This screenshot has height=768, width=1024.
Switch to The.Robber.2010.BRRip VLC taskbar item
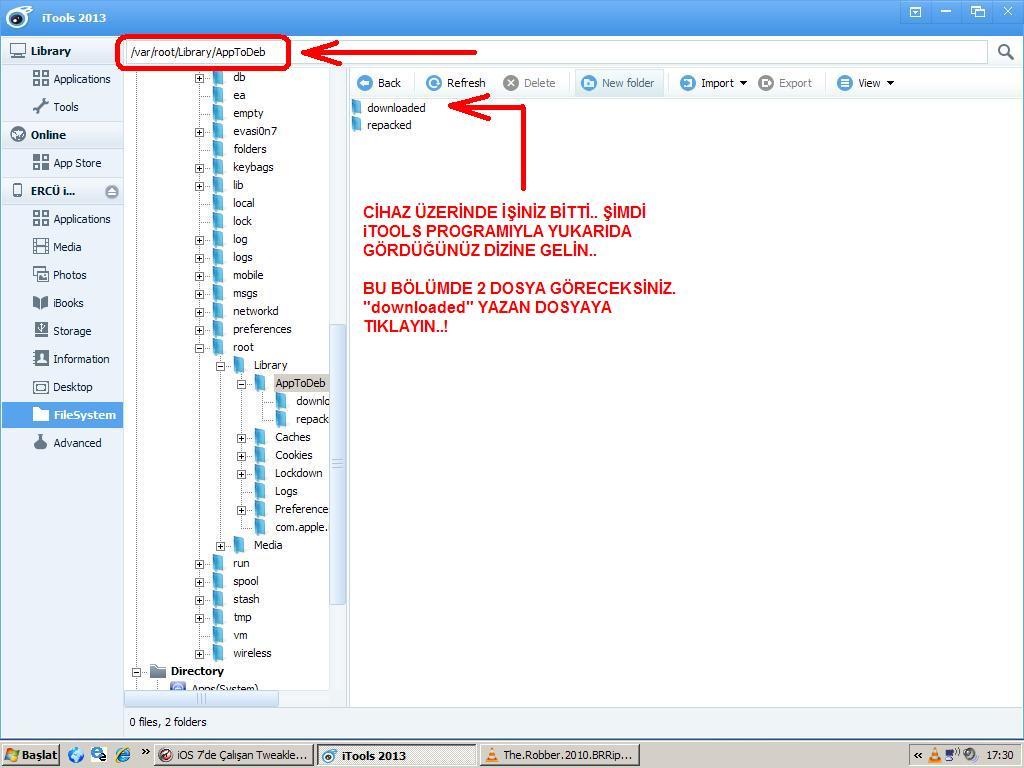pyautogui.click(x=560, y=755)
